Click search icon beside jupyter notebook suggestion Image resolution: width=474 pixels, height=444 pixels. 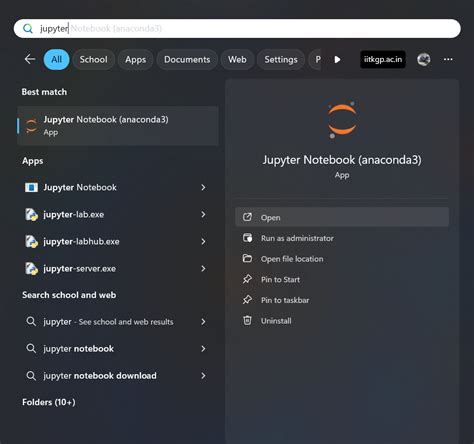tap(31, 349)
